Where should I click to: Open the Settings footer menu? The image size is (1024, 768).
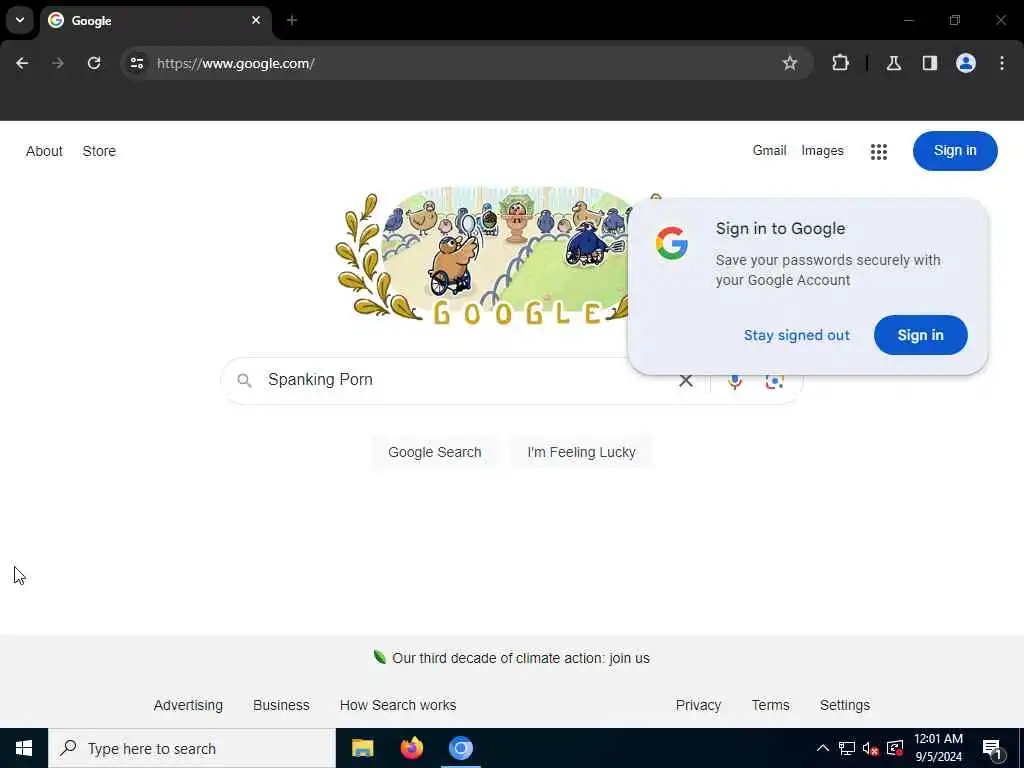point(844,705)
